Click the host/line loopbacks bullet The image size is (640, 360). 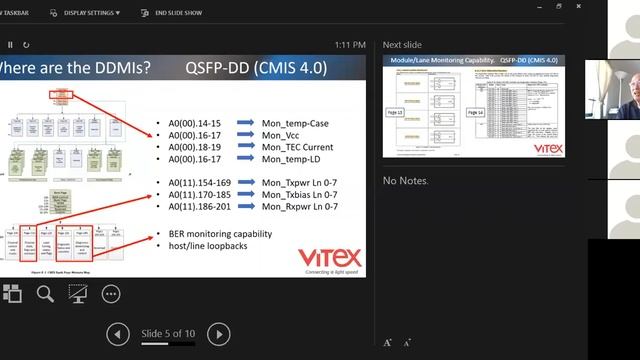coord(208,246)
